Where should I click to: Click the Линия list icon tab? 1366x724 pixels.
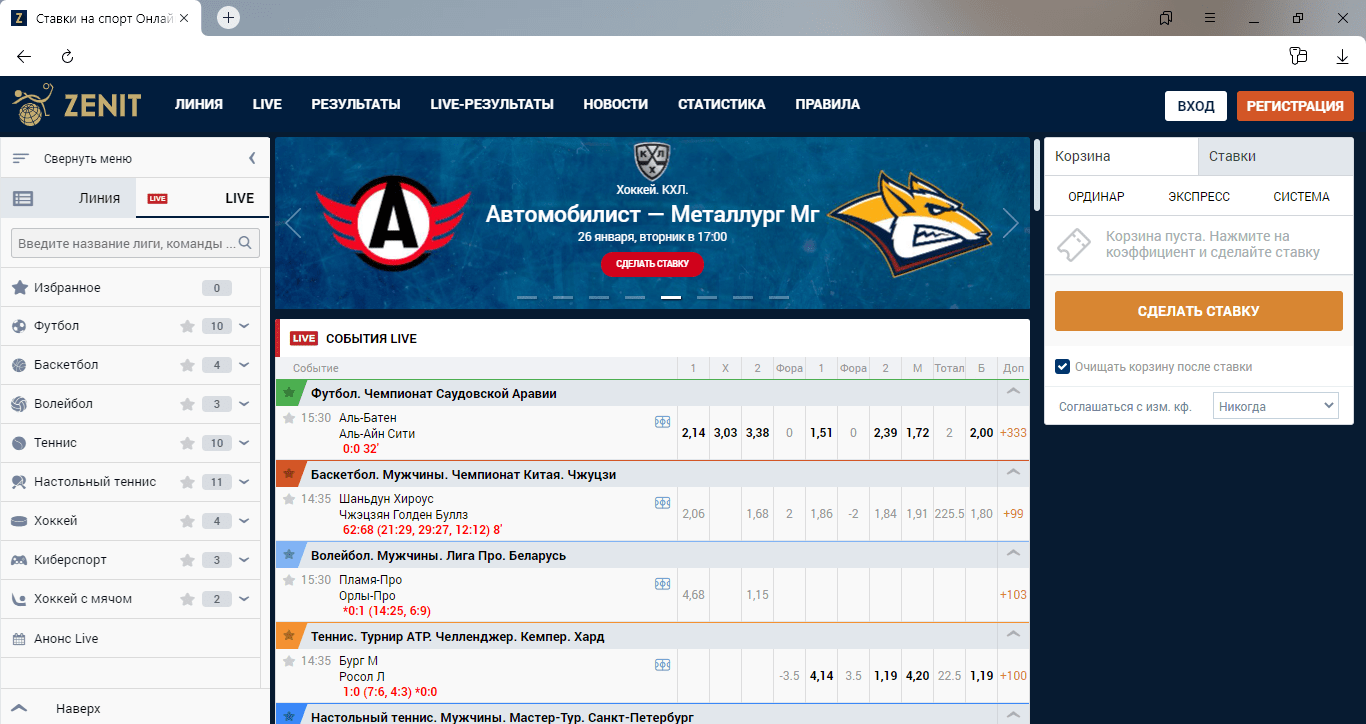coord(23,198)
